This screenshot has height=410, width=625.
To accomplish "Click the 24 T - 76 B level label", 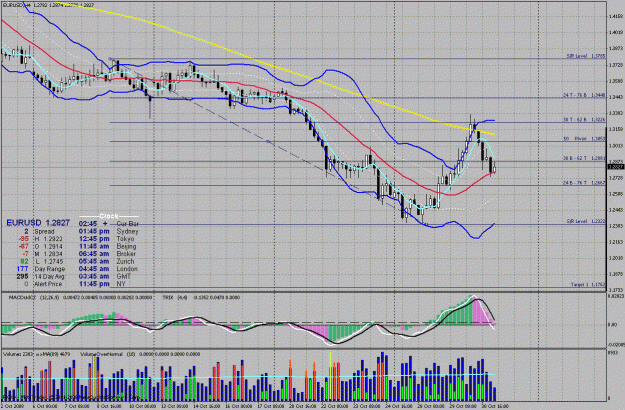I will [x=584, y=96].
